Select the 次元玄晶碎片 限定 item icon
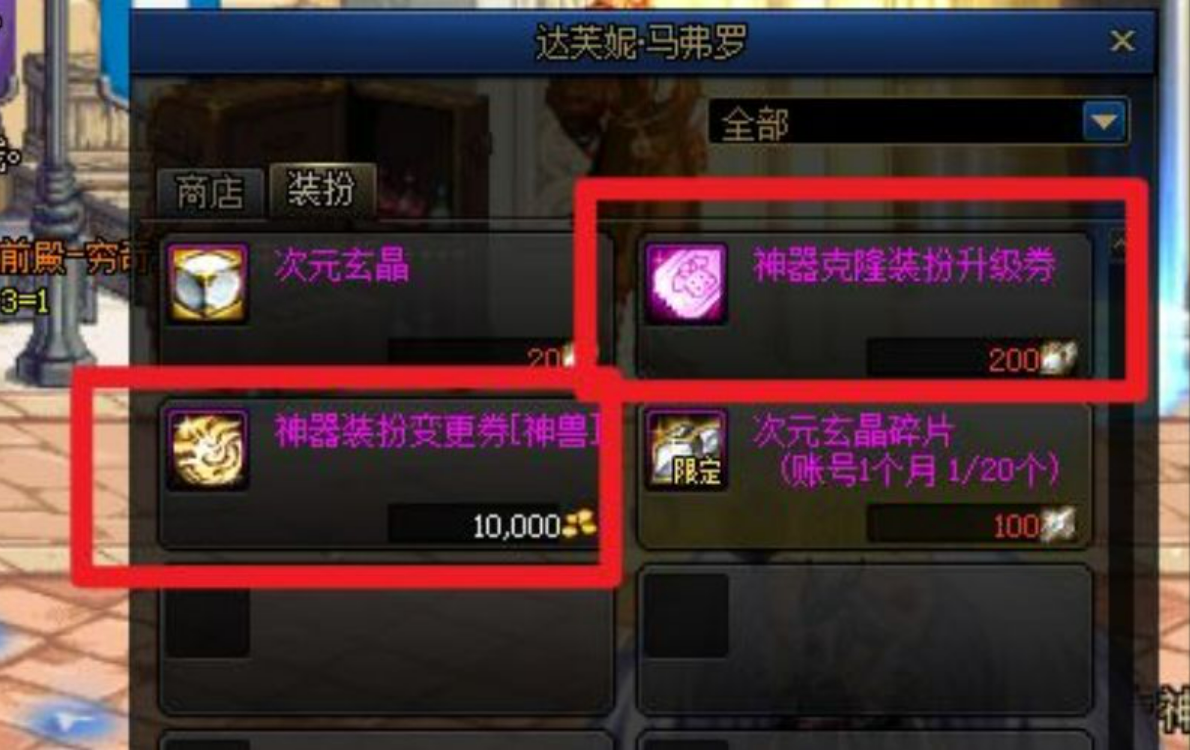Image resolution: width=1190 pixels, height=750 pixels. coord(686,449)
